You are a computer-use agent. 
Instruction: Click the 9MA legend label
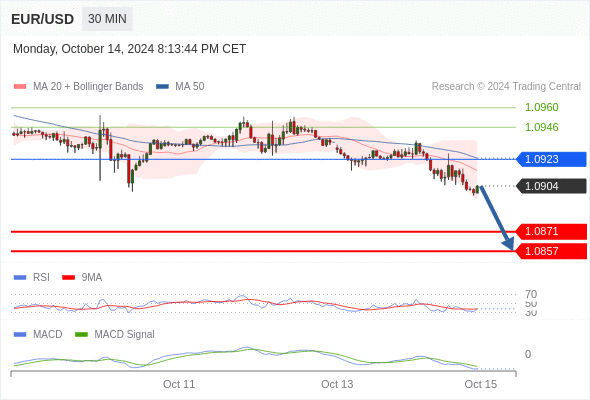[92, 278]
